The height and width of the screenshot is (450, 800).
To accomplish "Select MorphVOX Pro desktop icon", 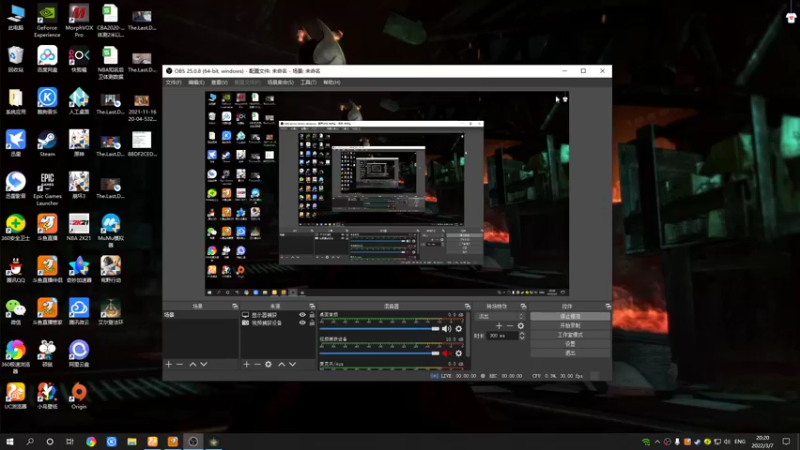I will click(79, 21).
